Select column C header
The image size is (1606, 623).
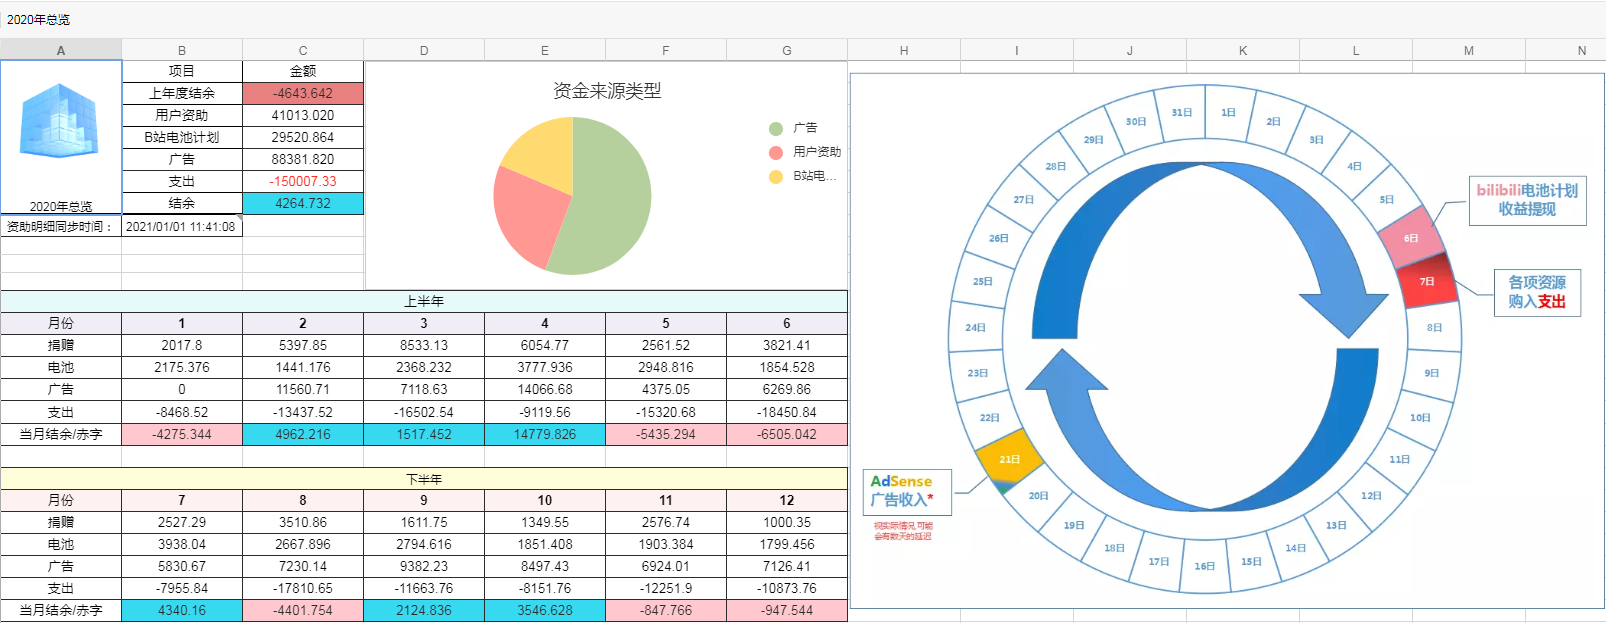(303, 50)
